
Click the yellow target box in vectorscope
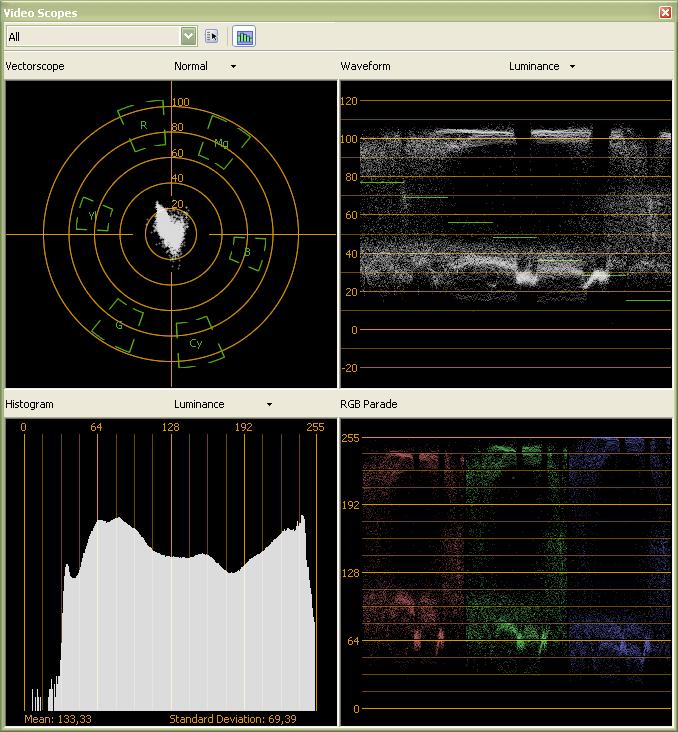(93, 214)
